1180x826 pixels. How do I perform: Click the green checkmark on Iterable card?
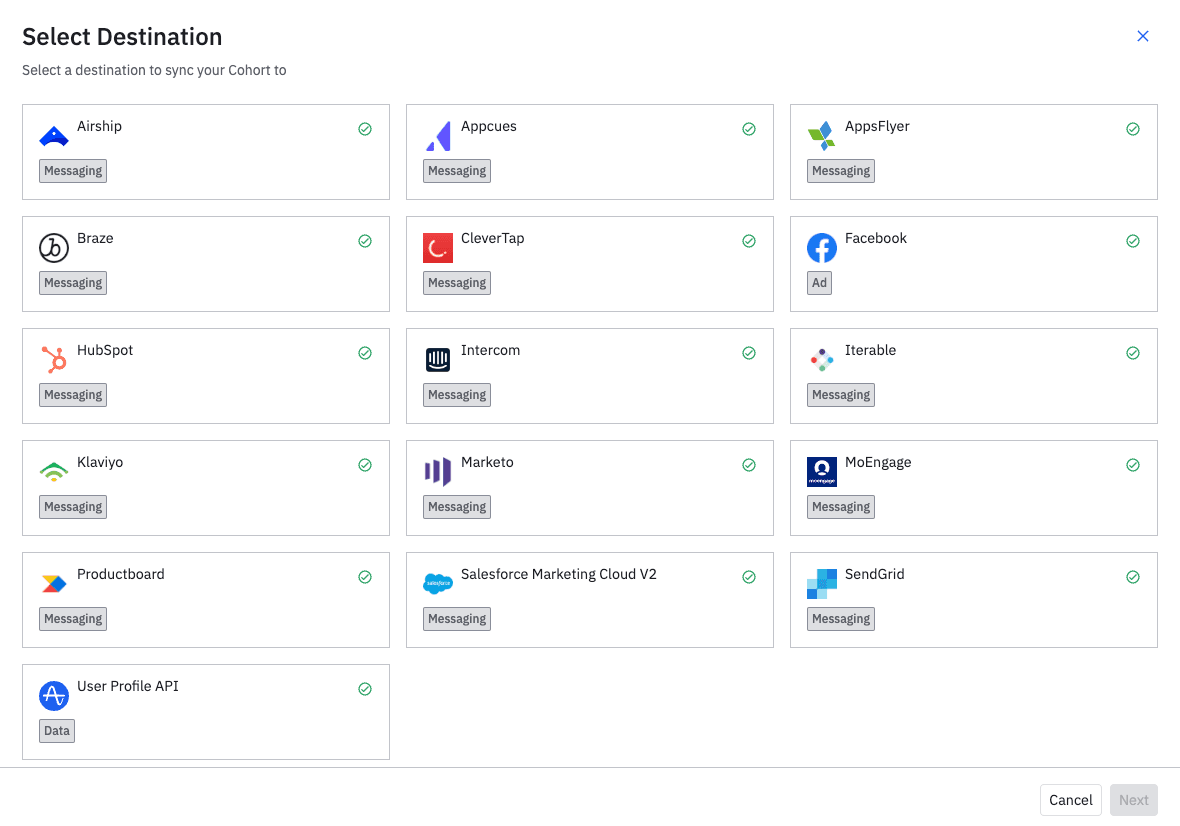[1133, 353]
